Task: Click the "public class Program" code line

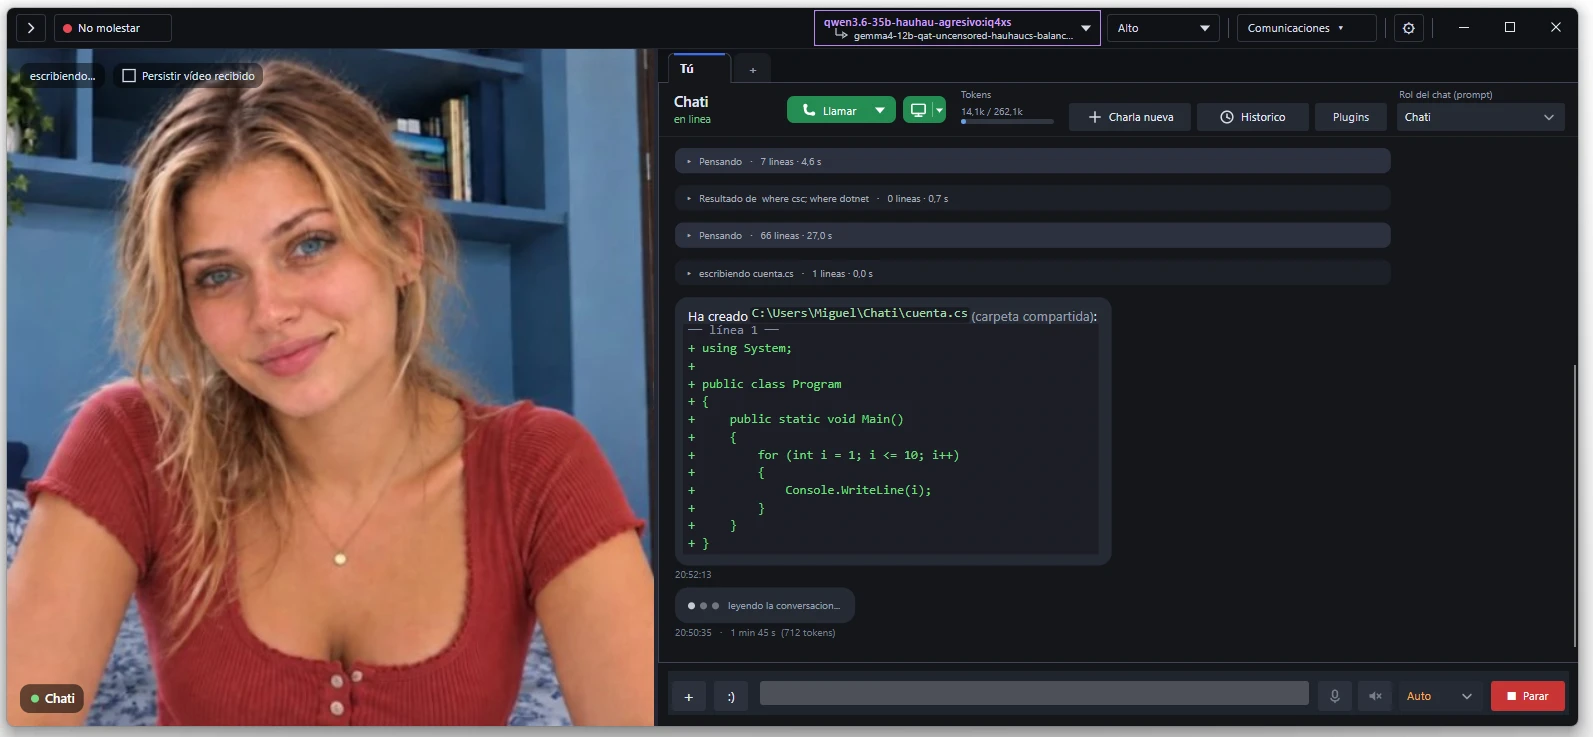Action: point(771,384)
